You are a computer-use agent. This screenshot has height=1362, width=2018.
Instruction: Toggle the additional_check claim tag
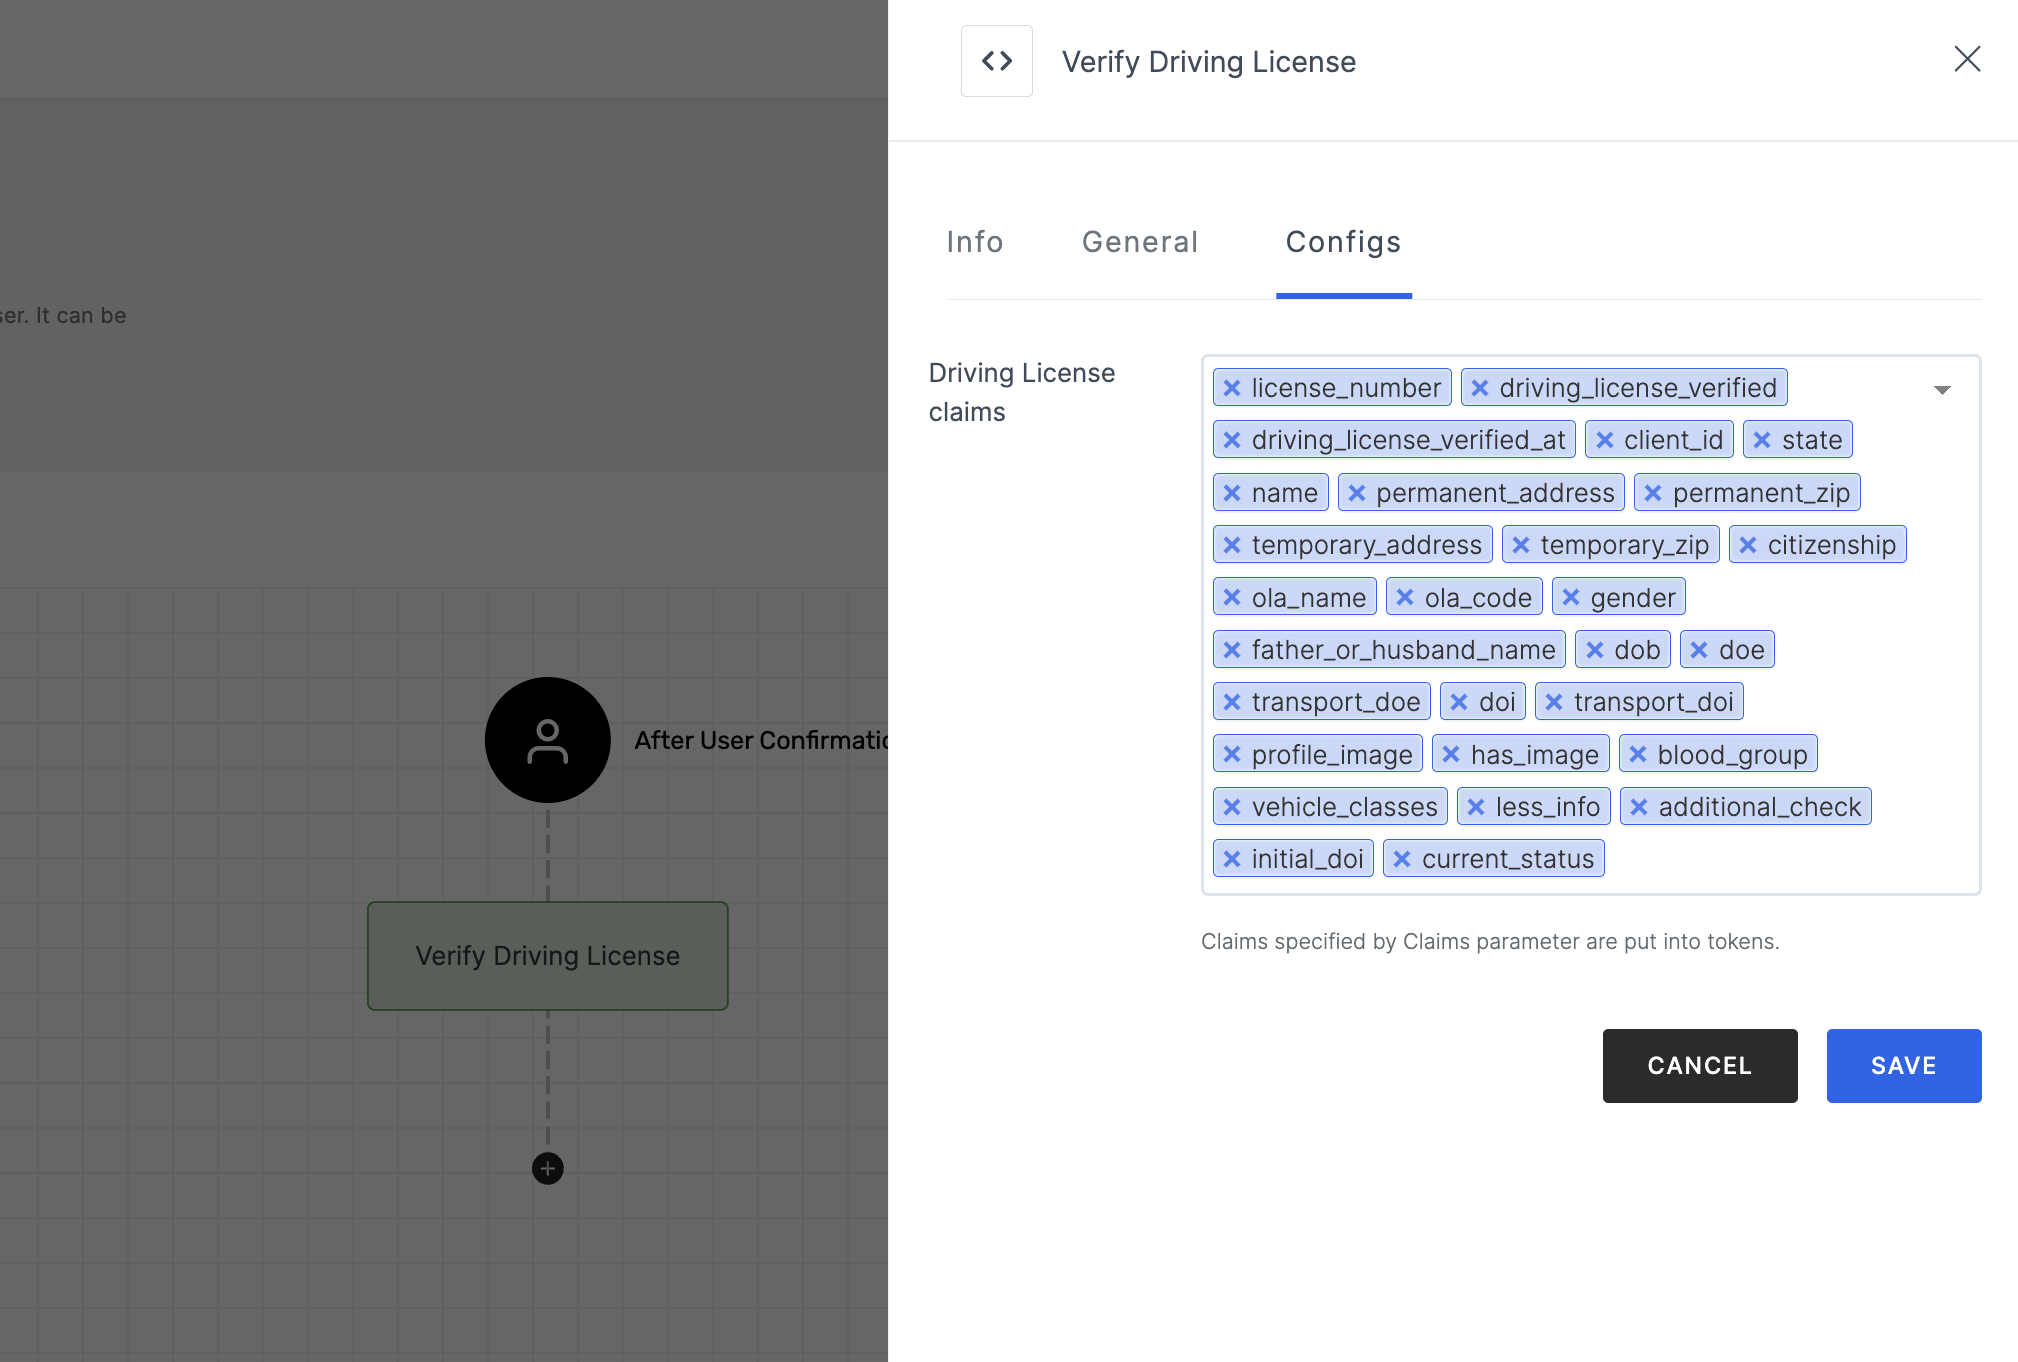coord(1641,807)
